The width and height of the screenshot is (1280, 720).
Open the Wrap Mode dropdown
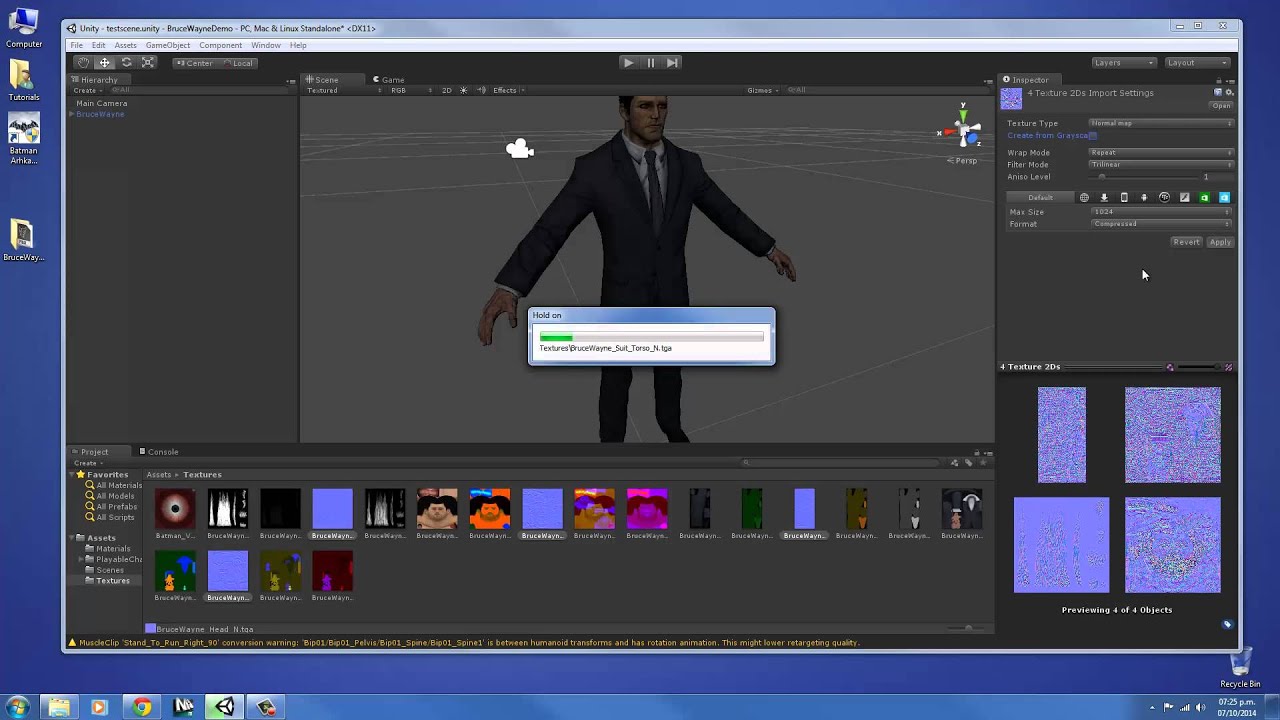1161,152
